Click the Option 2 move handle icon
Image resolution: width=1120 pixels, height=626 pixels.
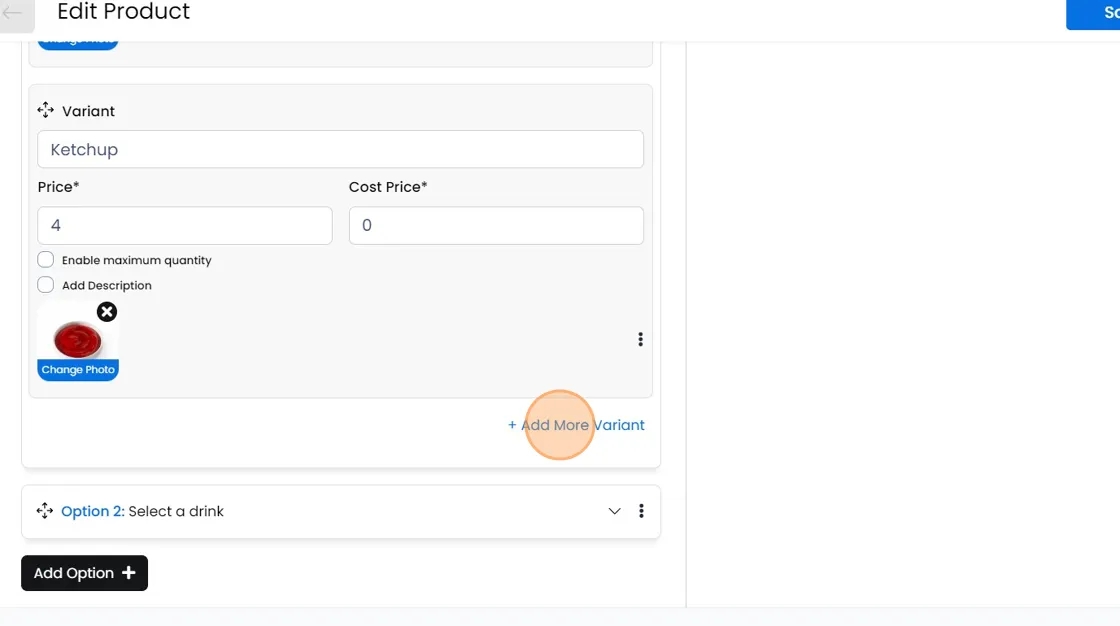45,511
